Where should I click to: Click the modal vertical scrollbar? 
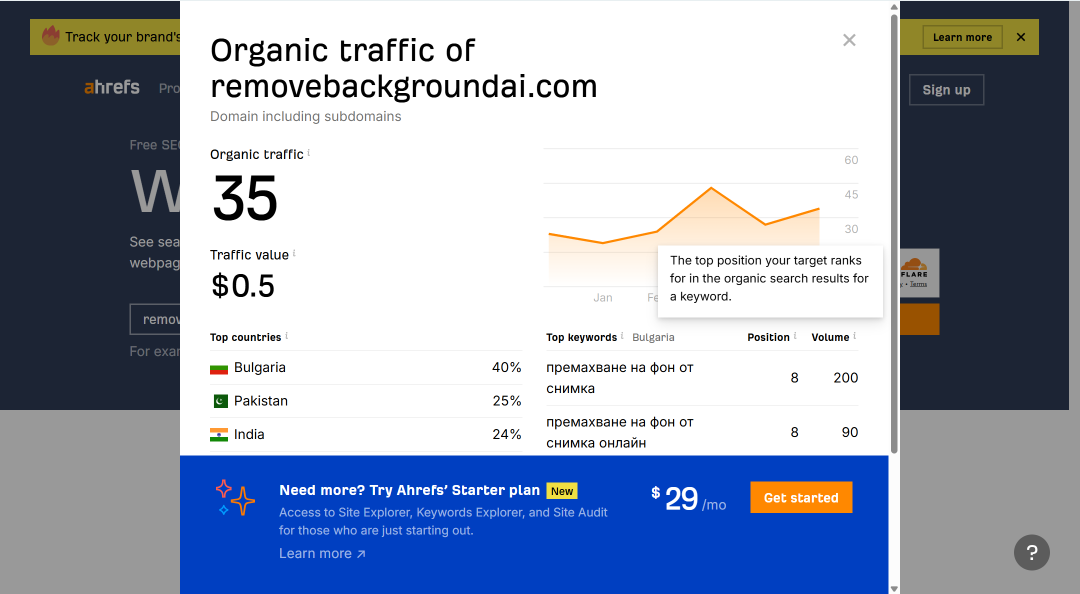(894, 234)
